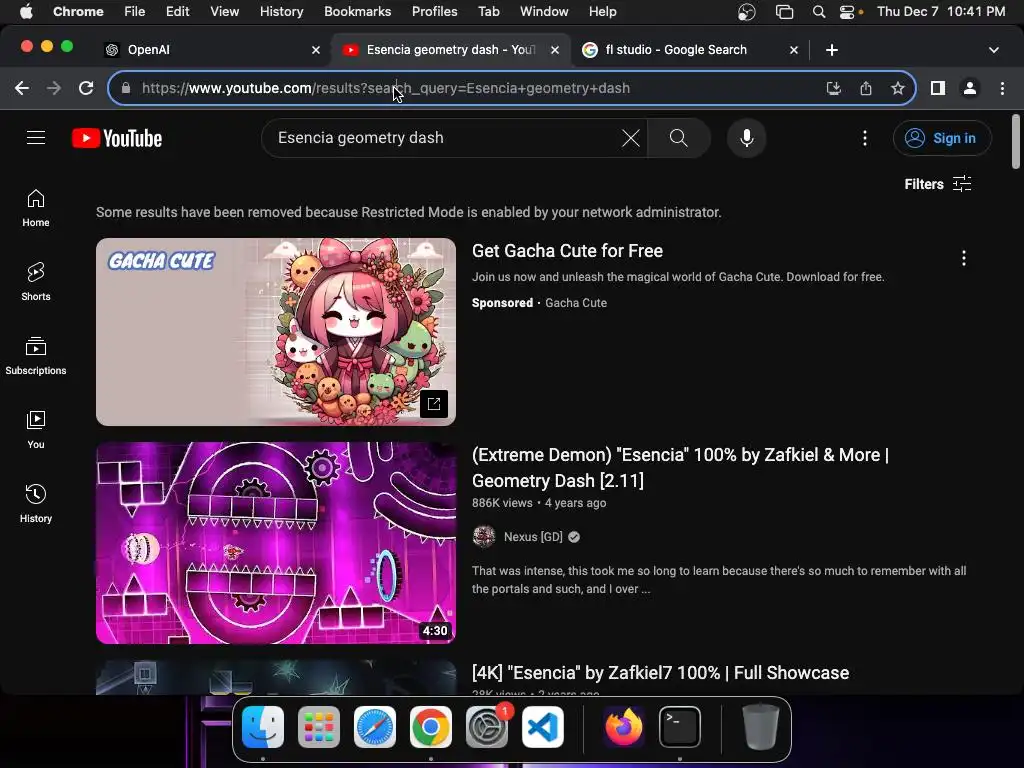Click the Nexus [GD] channel avatar
The height and width of the screenshot is (768, 1024).
pos(484,537)
